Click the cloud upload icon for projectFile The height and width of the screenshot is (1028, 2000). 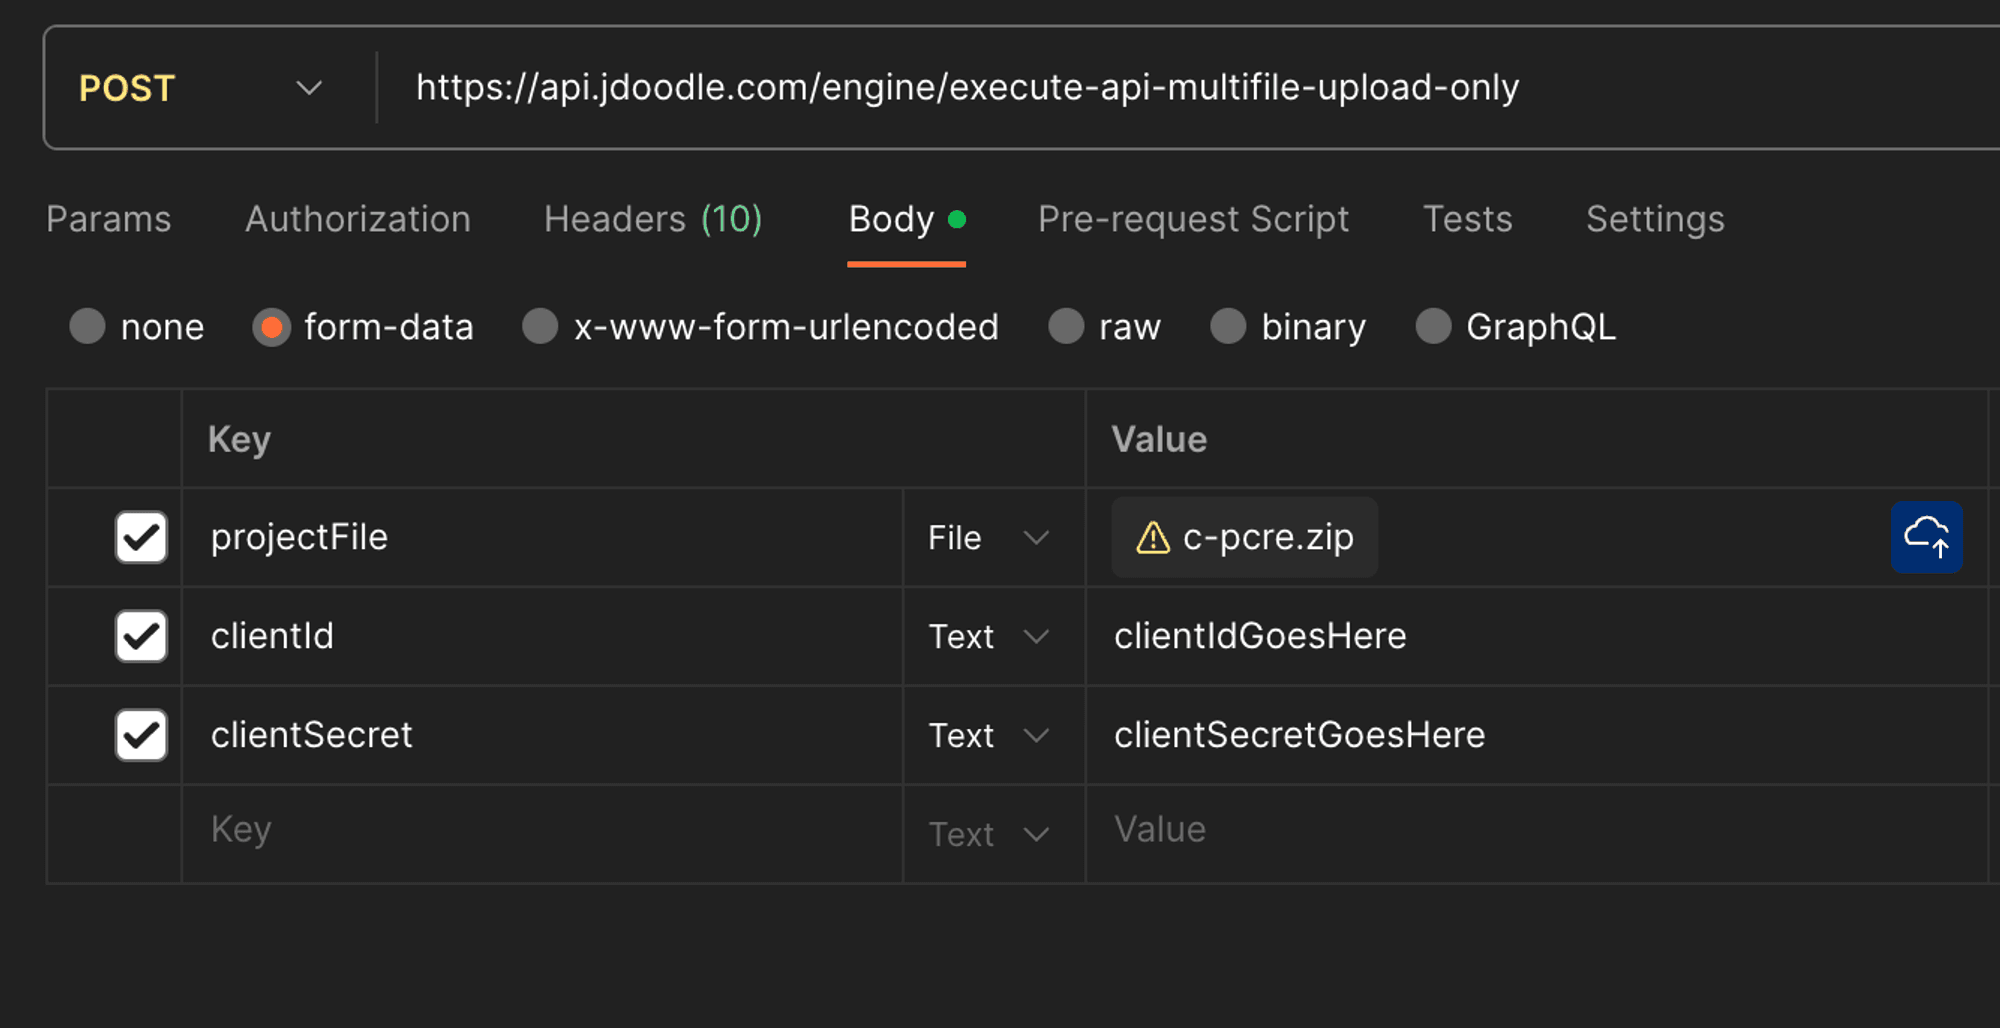(1926, 537)
